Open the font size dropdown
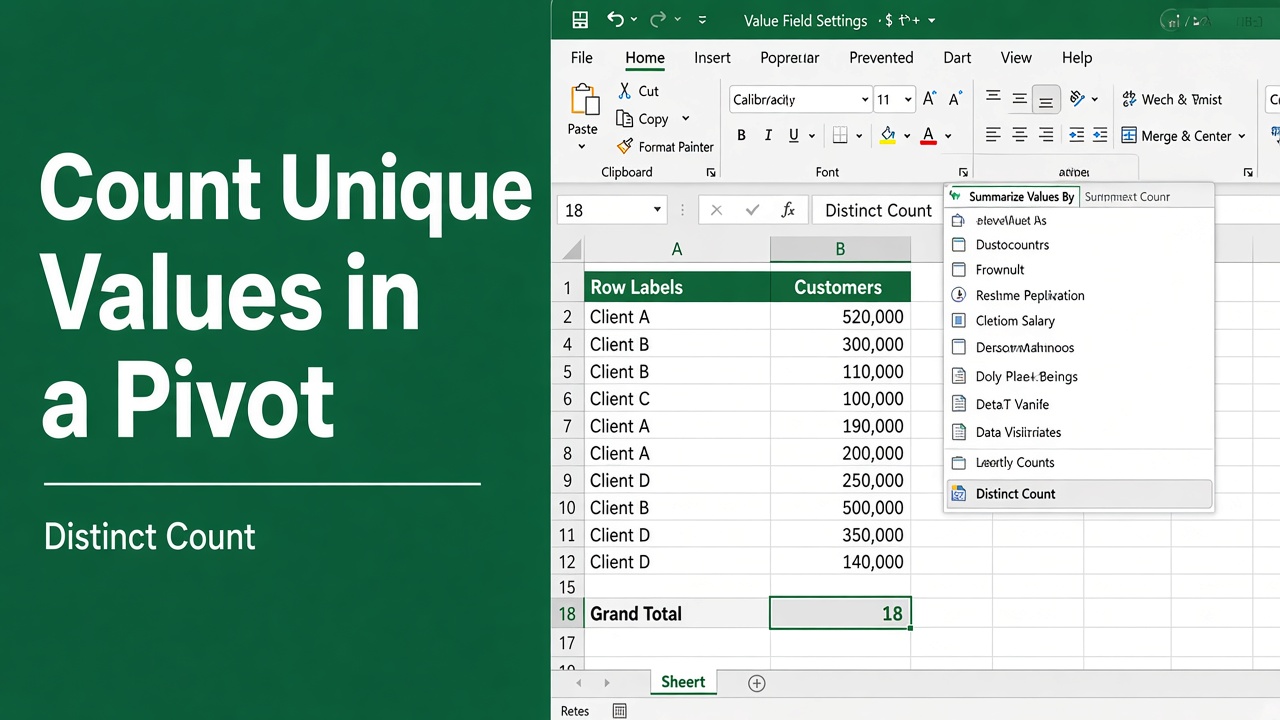 click(907, 99)
